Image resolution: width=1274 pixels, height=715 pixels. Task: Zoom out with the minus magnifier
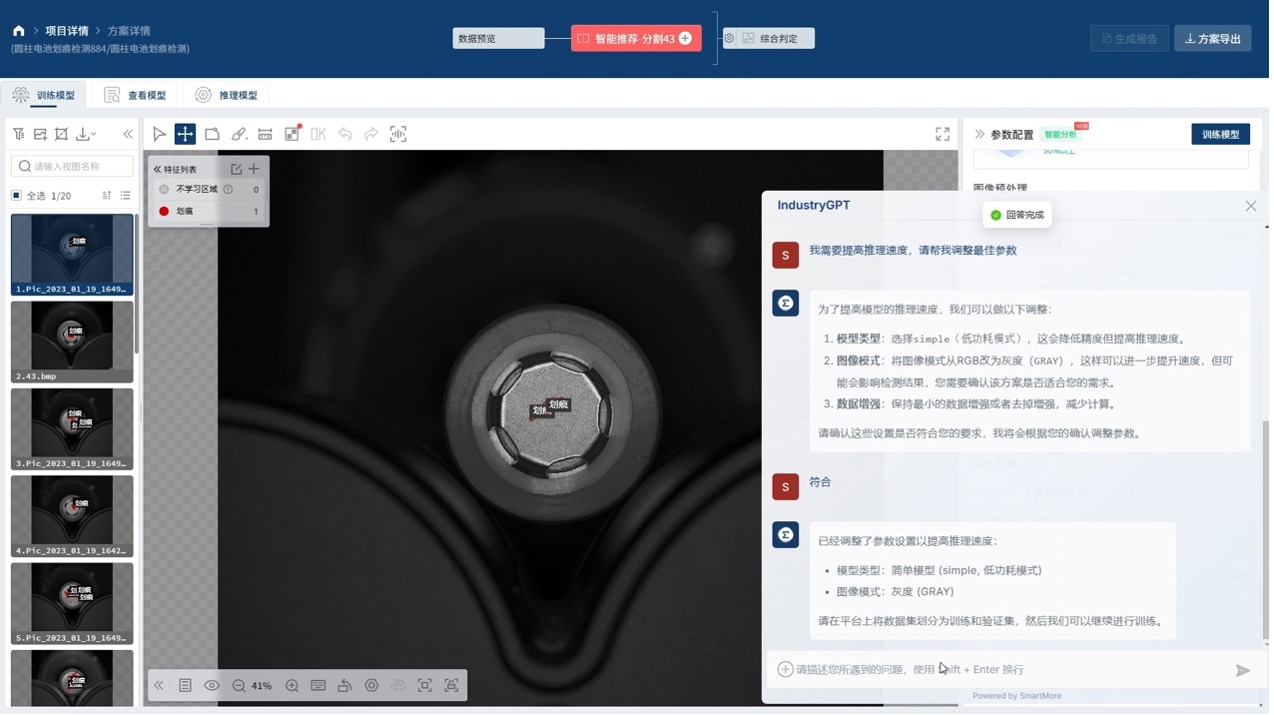(x=238, y=686)
